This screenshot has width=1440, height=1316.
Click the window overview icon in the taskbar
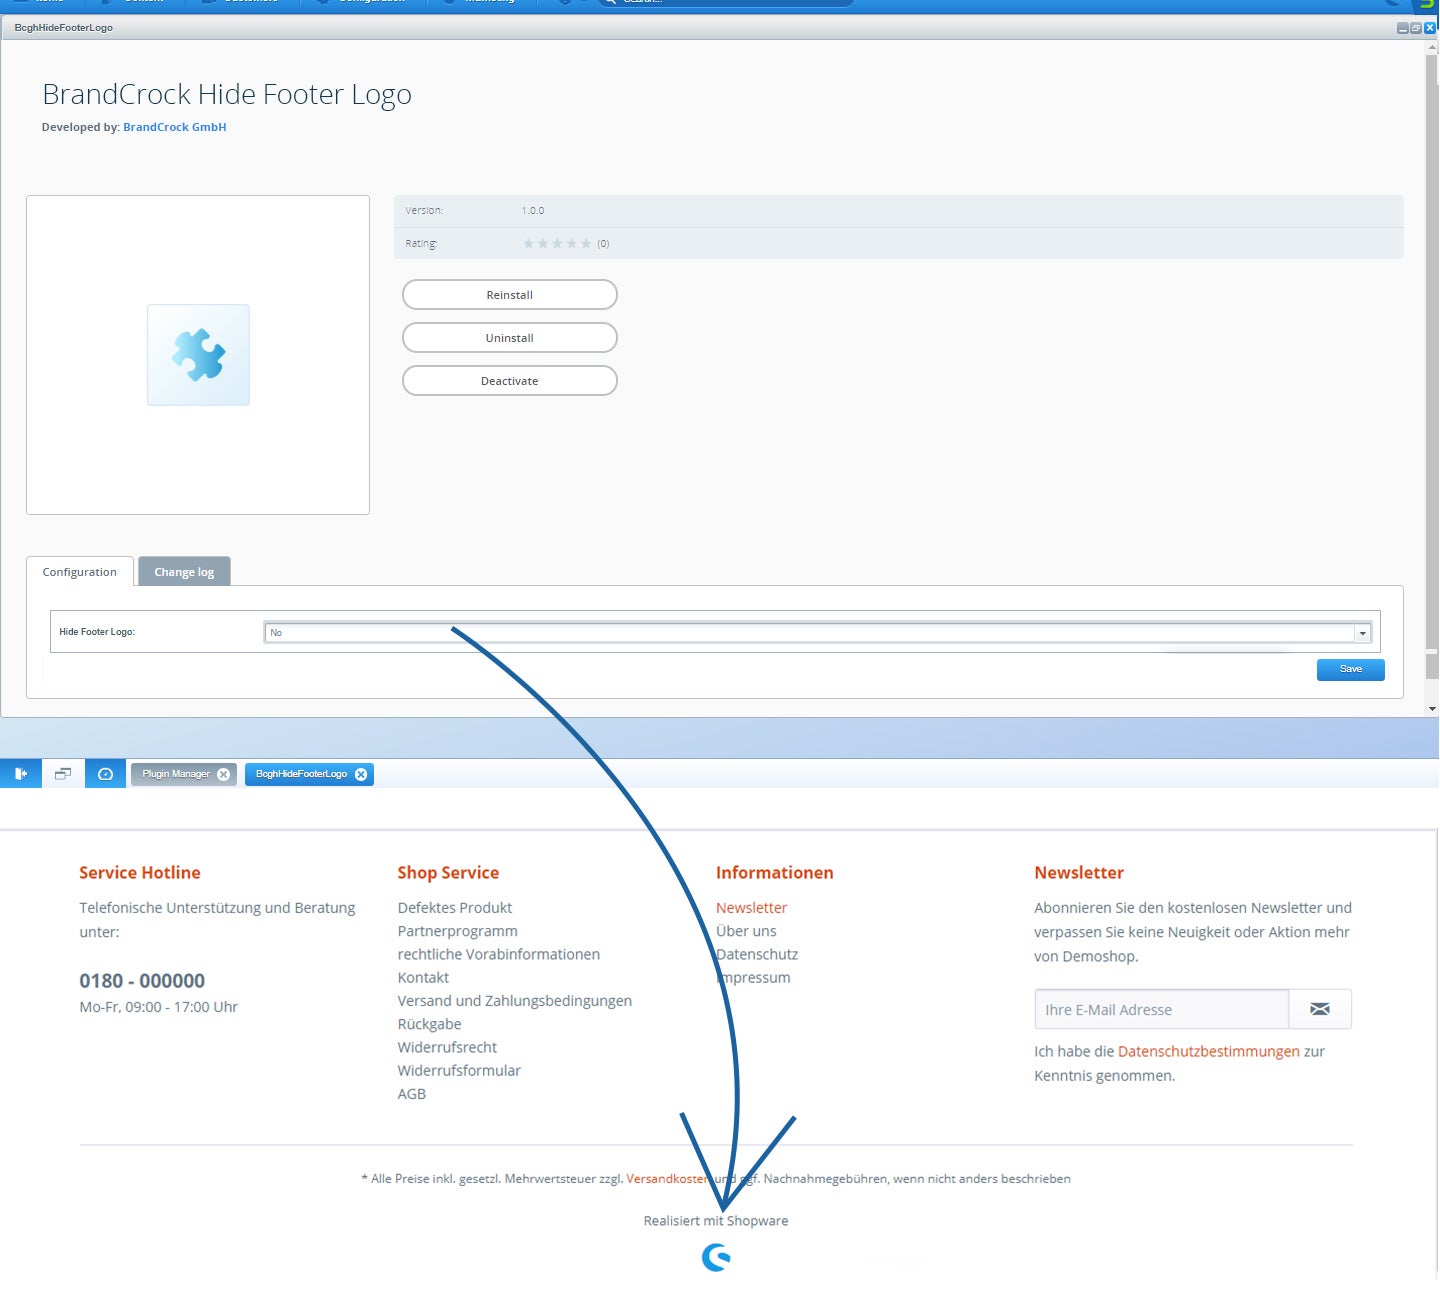[x=63, y=774]
